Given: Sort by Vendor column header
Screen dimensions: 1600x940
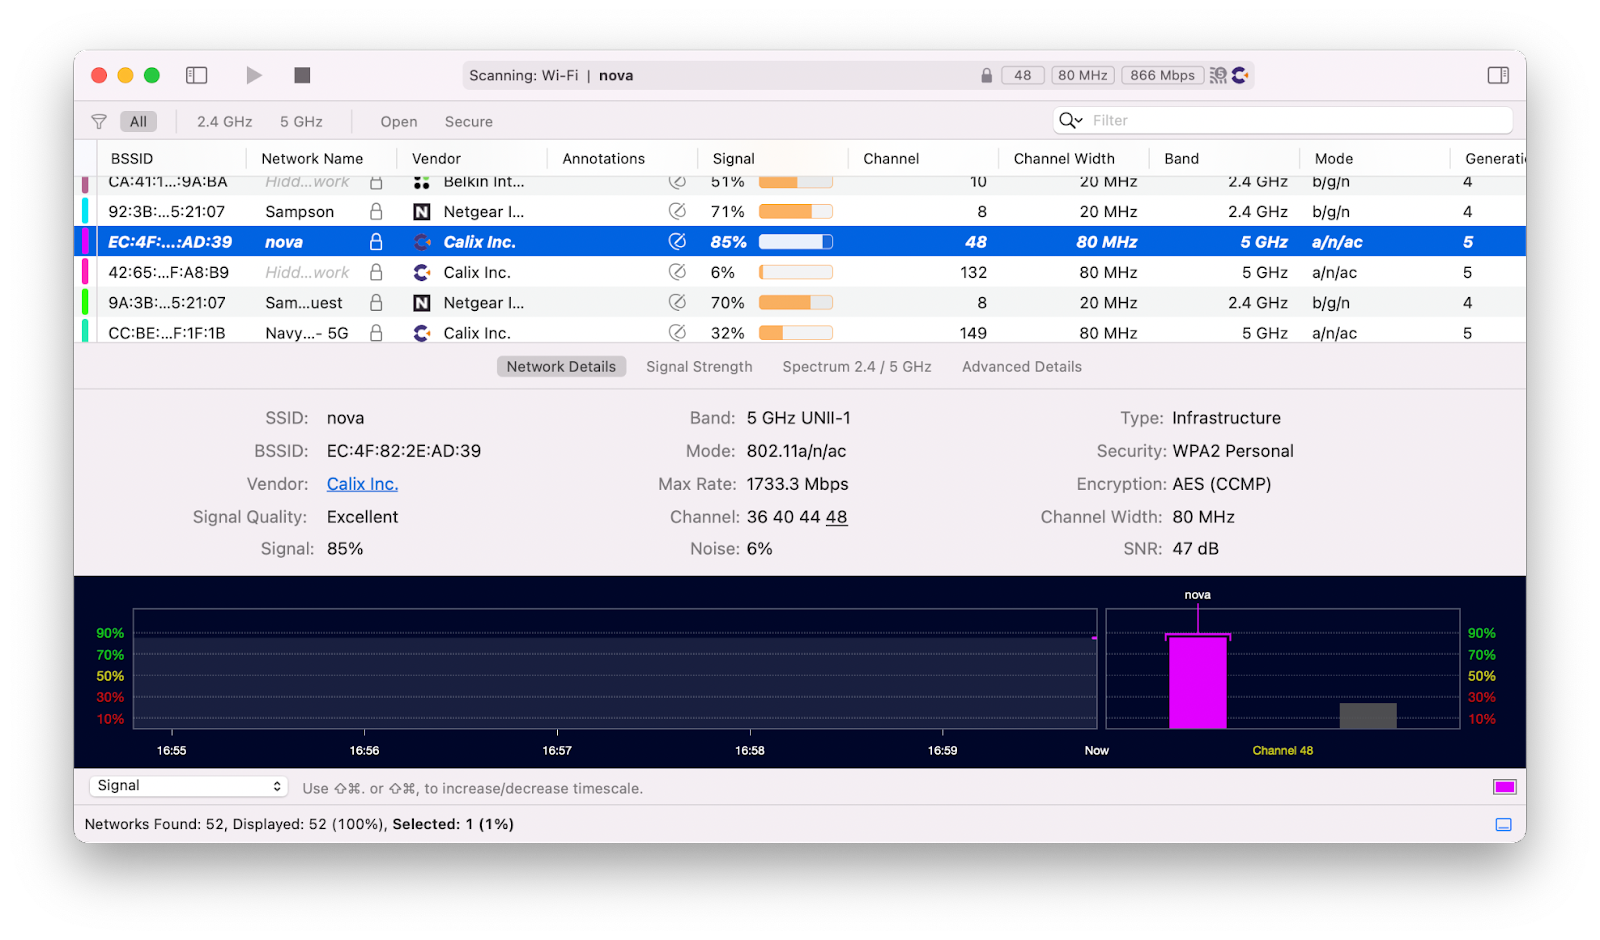Looking at the screenshot, I should point(436,159).
